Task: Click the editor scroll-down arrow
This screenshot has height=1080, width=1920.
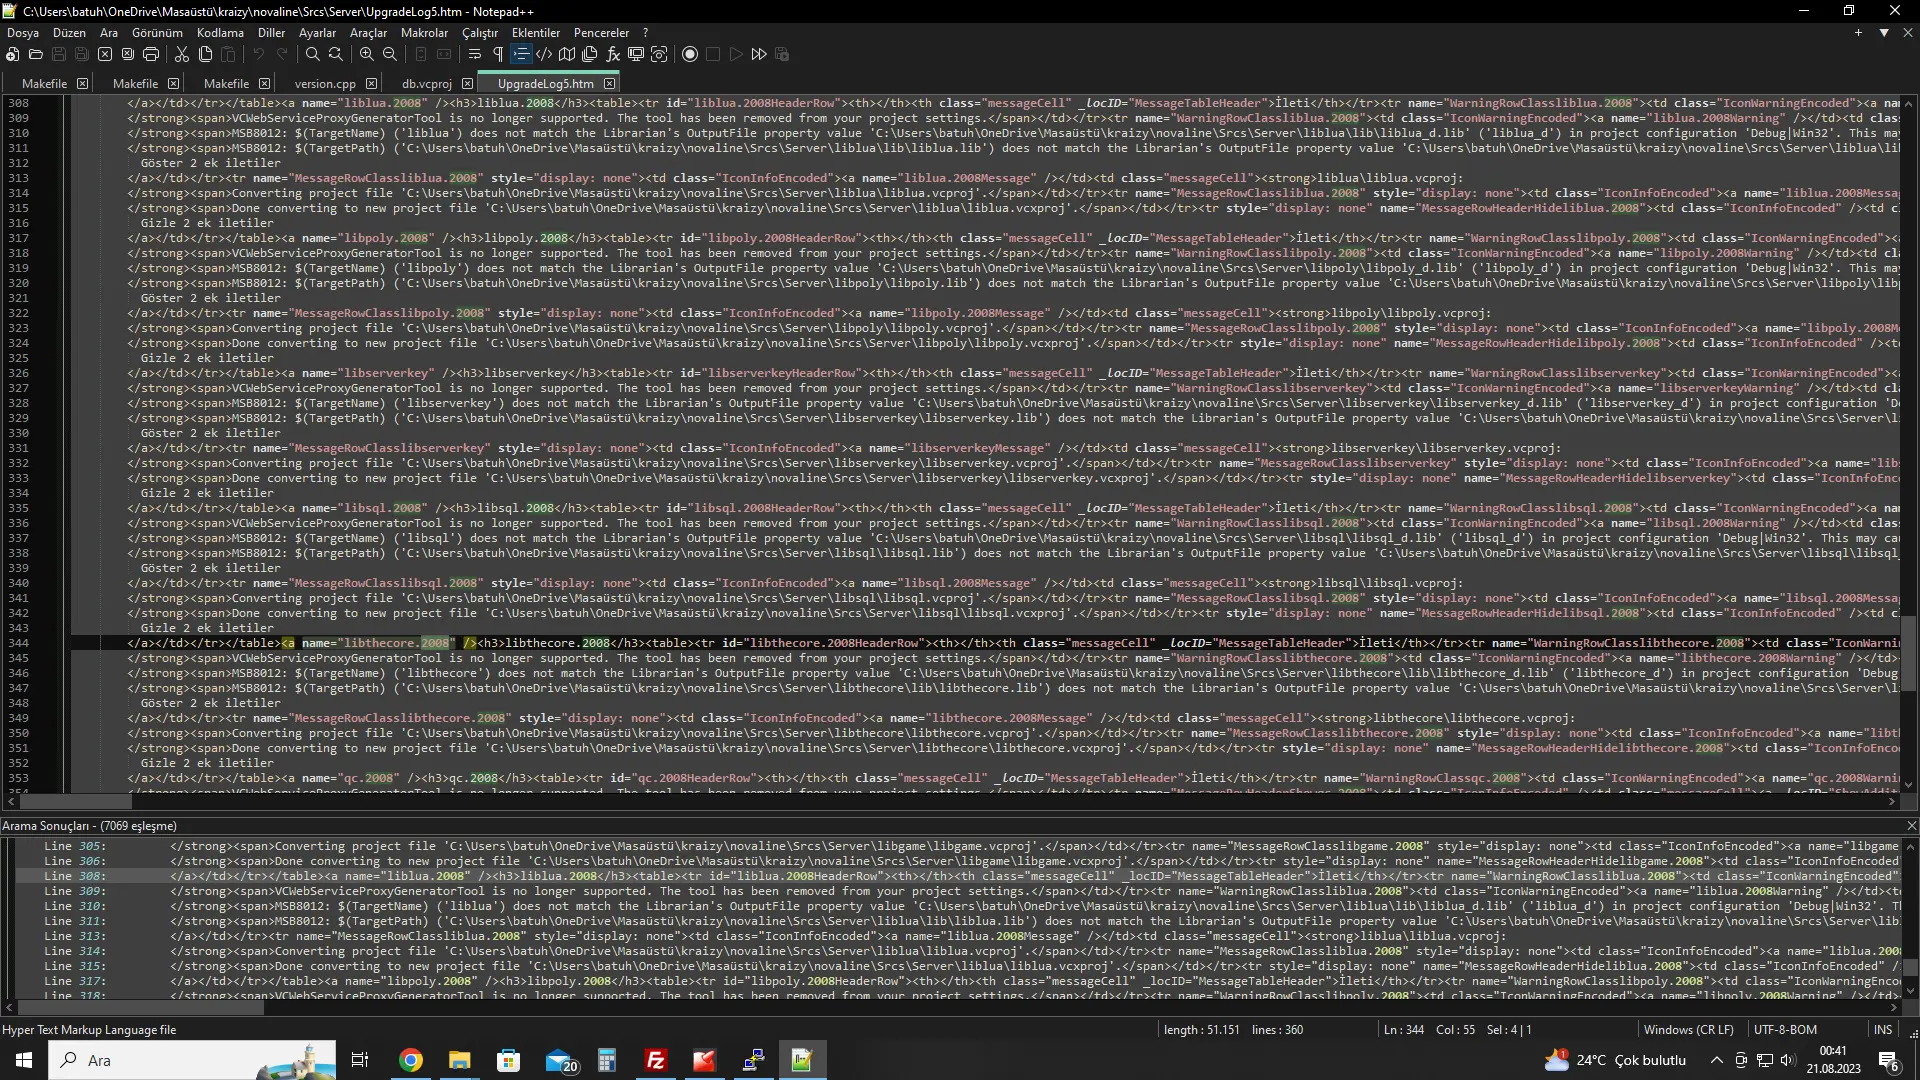Action: [1909, 786]
